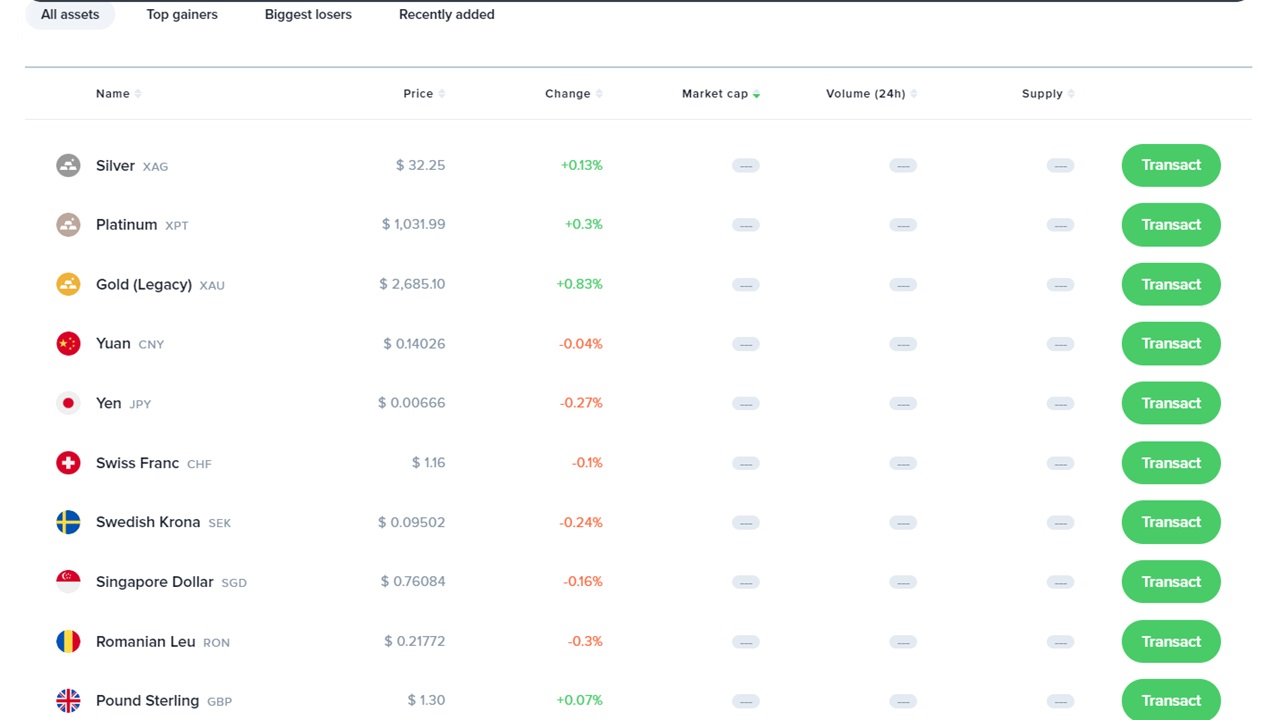
Task: Sort by Change column header
Action: point(568,94)
